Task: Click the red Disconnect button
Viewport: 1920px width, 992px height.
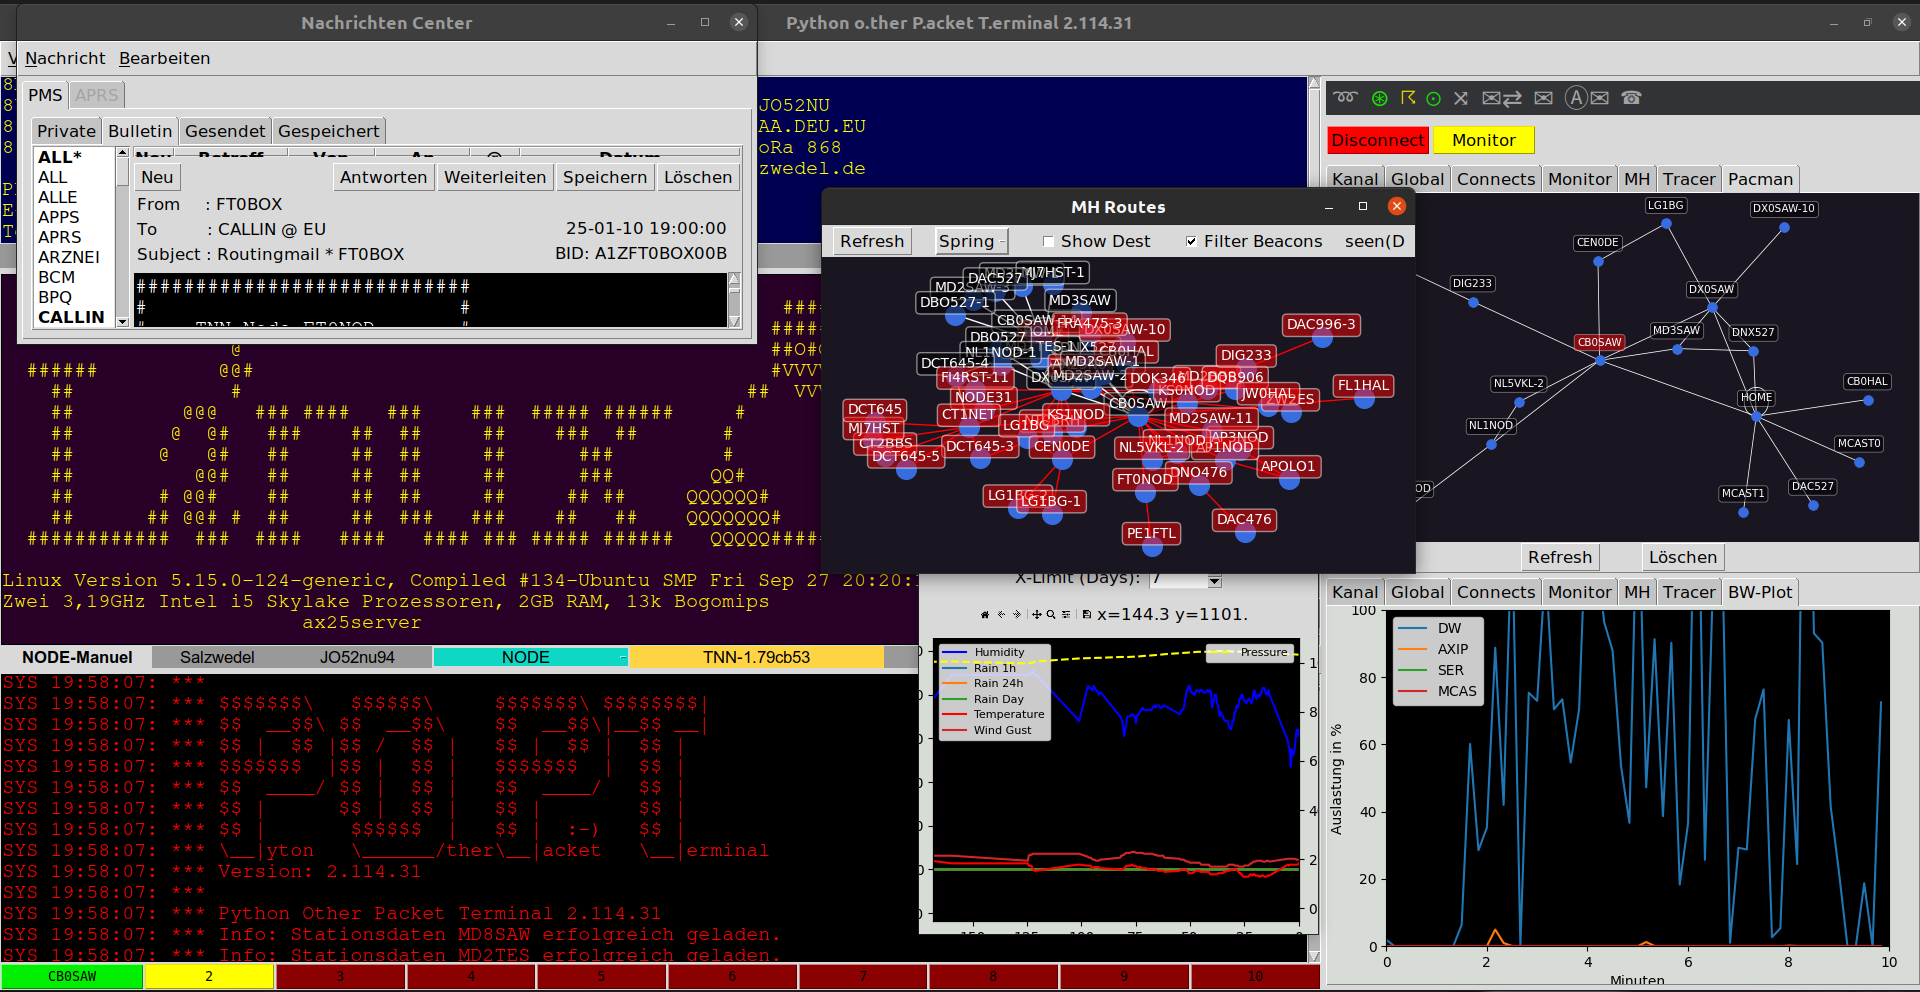Action: click(x=1378, y=140)
